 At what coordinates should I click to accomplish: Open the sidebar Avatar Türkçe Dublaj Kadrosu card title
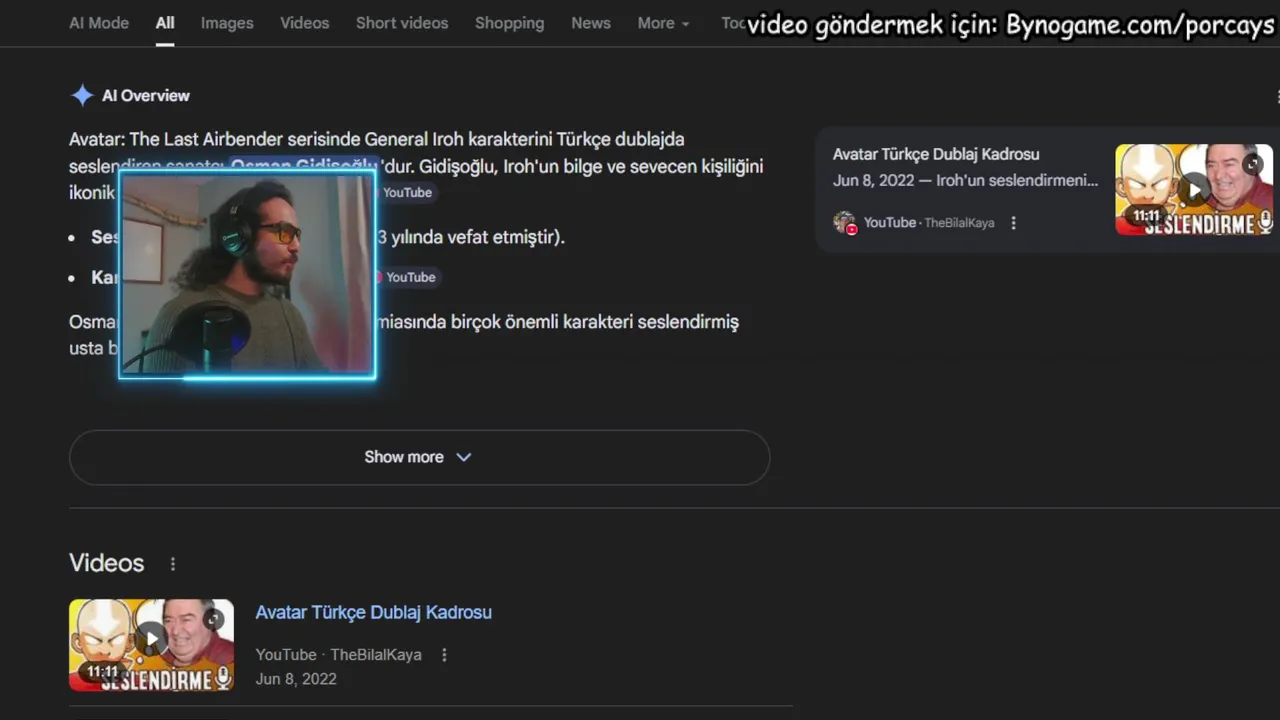tap(936, 154)
